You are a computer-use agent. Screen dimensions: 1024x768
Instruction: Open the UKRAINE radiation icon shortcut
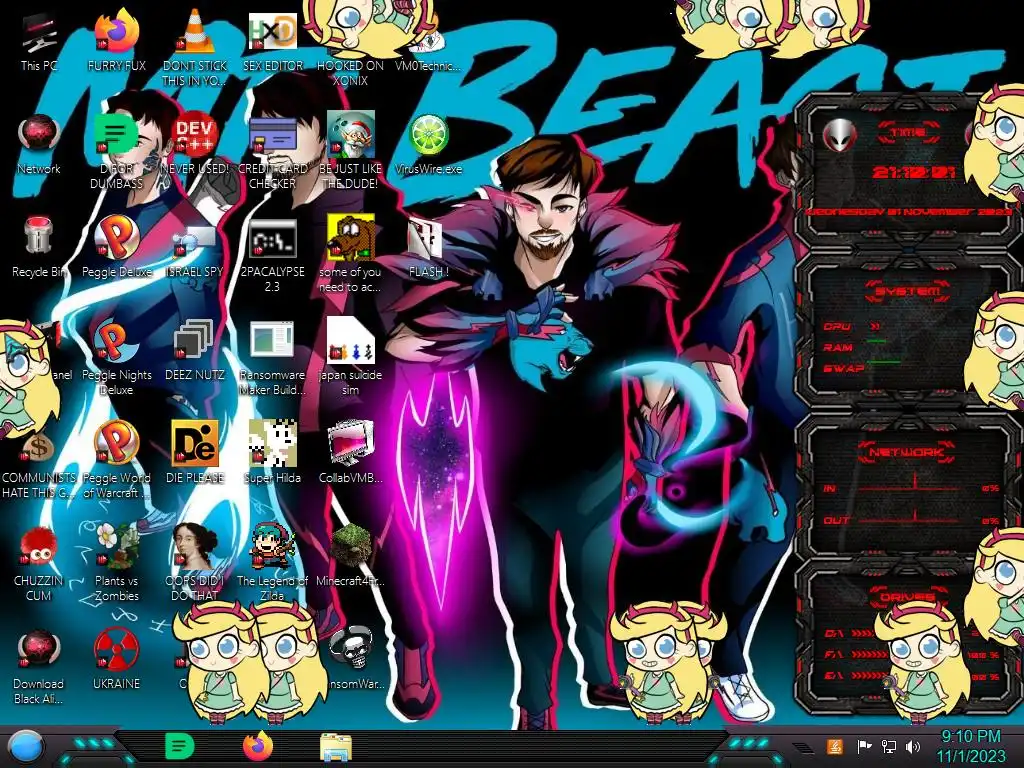click(x=116, y=660)
